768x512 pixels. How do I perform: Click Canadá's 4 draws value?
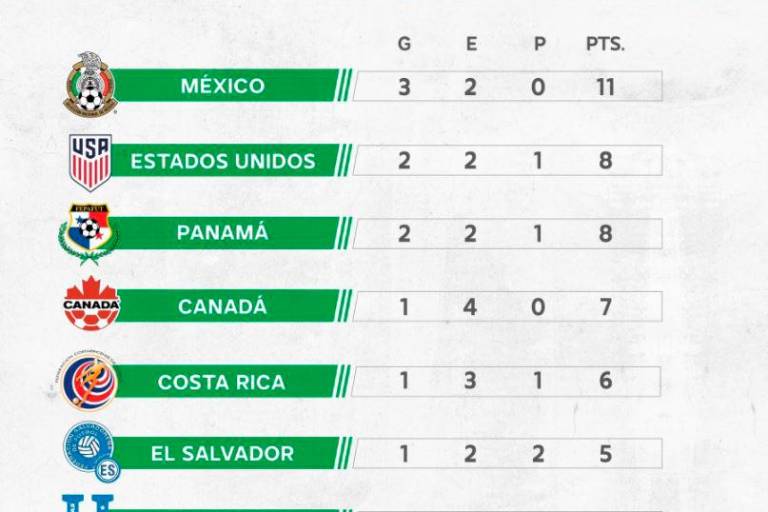(x=470, y=307)
